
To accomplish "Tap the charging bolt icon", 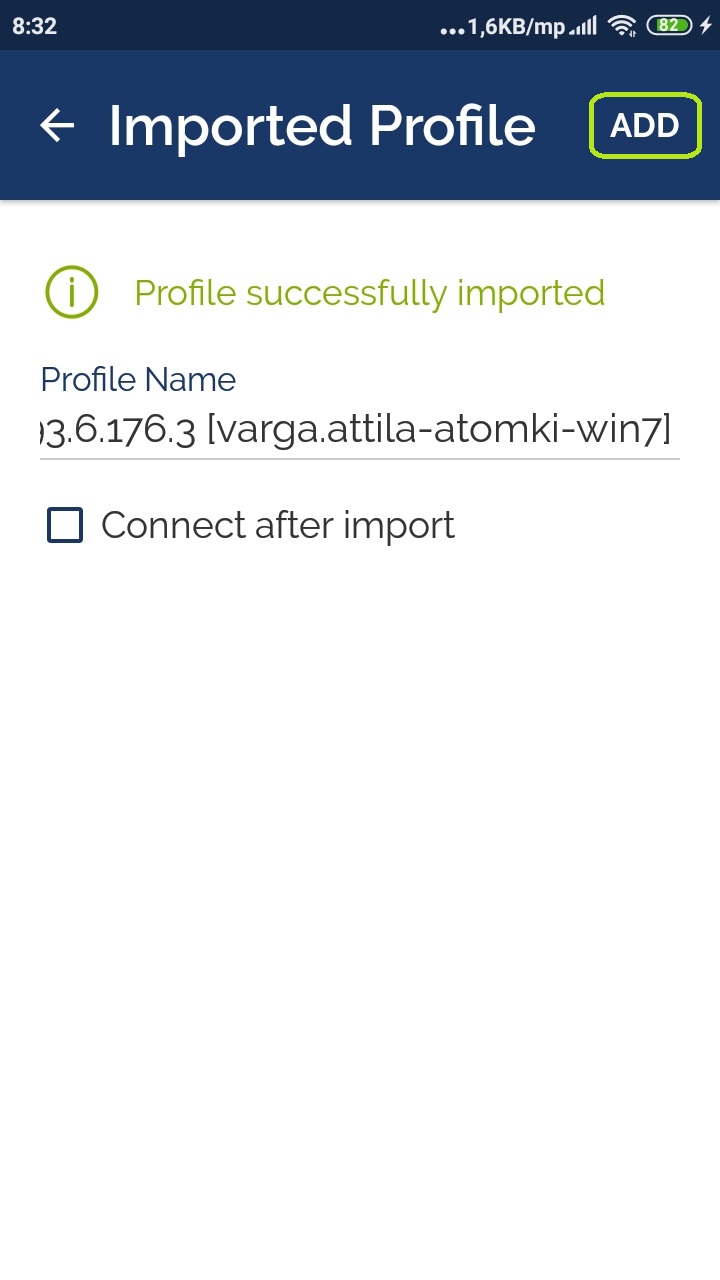I will (x=705, y=26).
